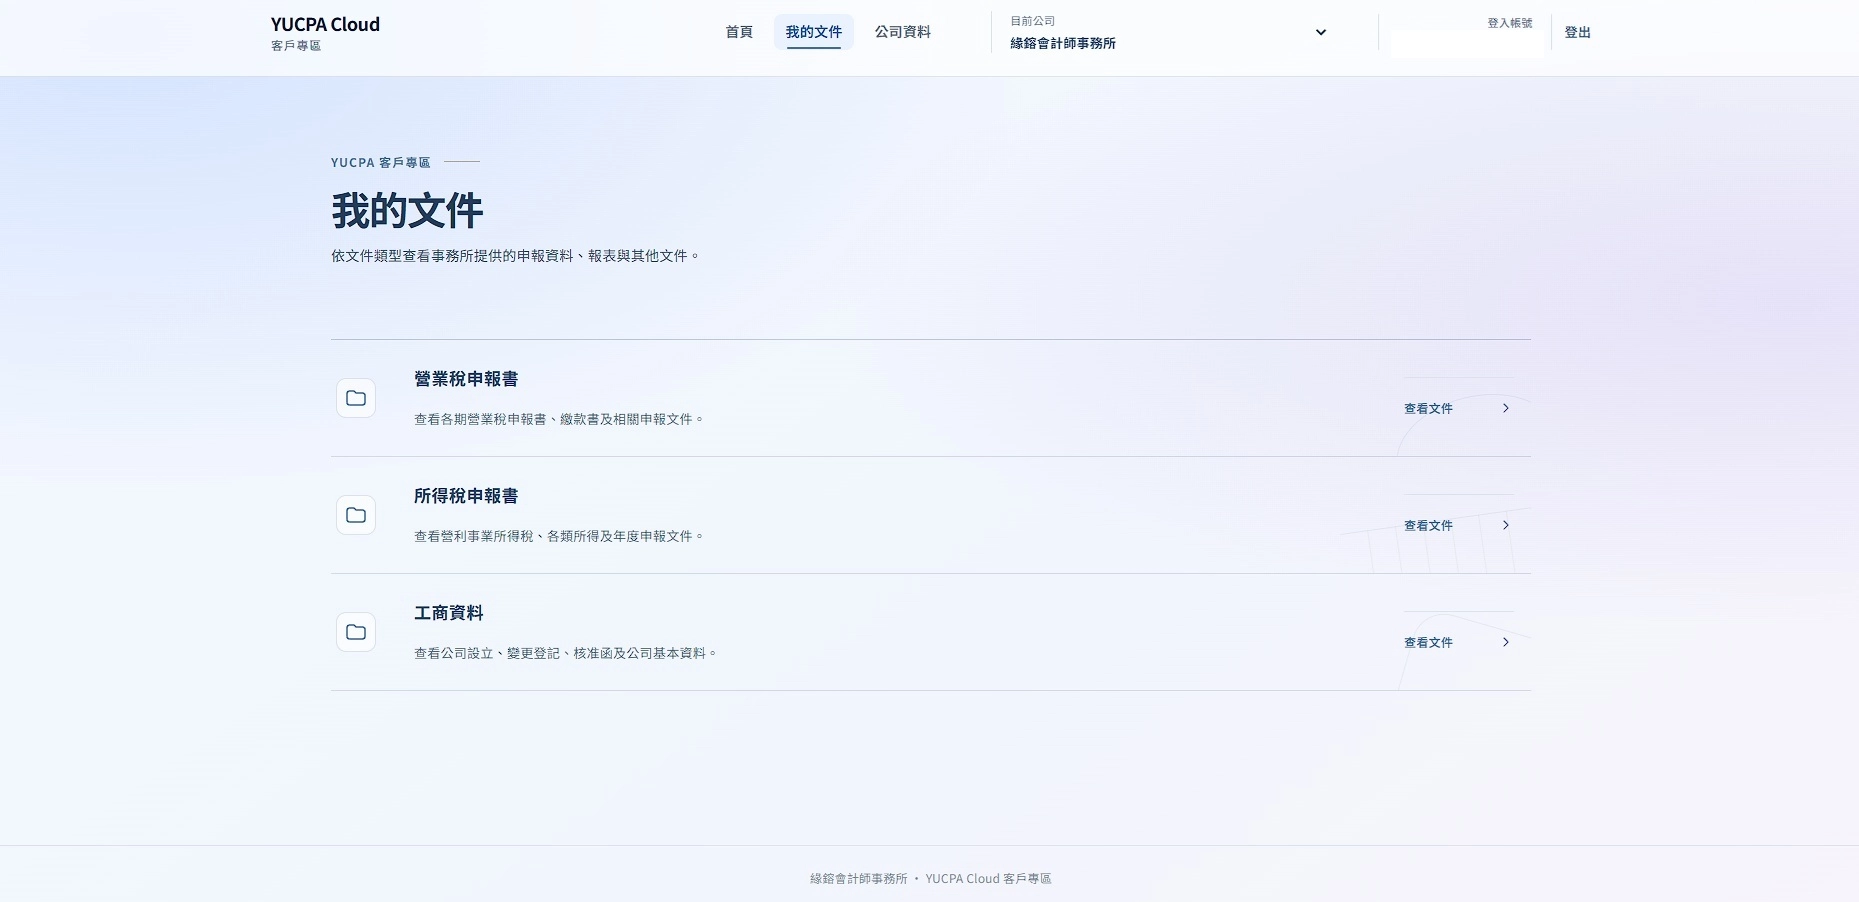Click 登出 to log out
This screenshot has height=902, width=1859.
tap(1578, 32)
